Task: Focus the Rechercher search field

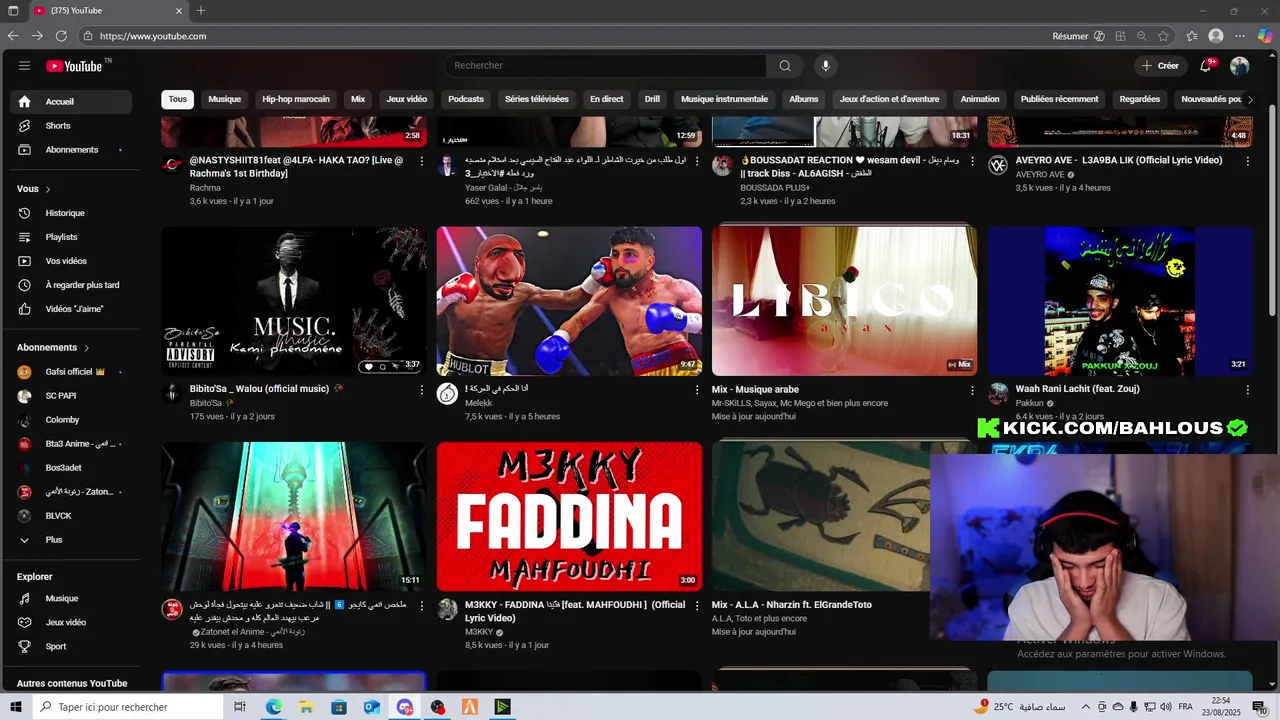Action: click(605, 66)
